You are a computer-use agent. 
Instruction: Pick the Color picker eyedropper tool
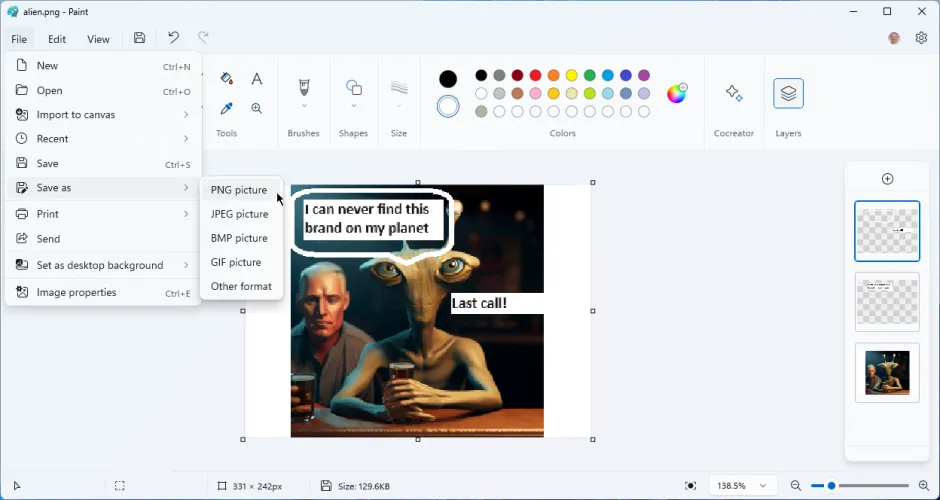click(227, 108)
